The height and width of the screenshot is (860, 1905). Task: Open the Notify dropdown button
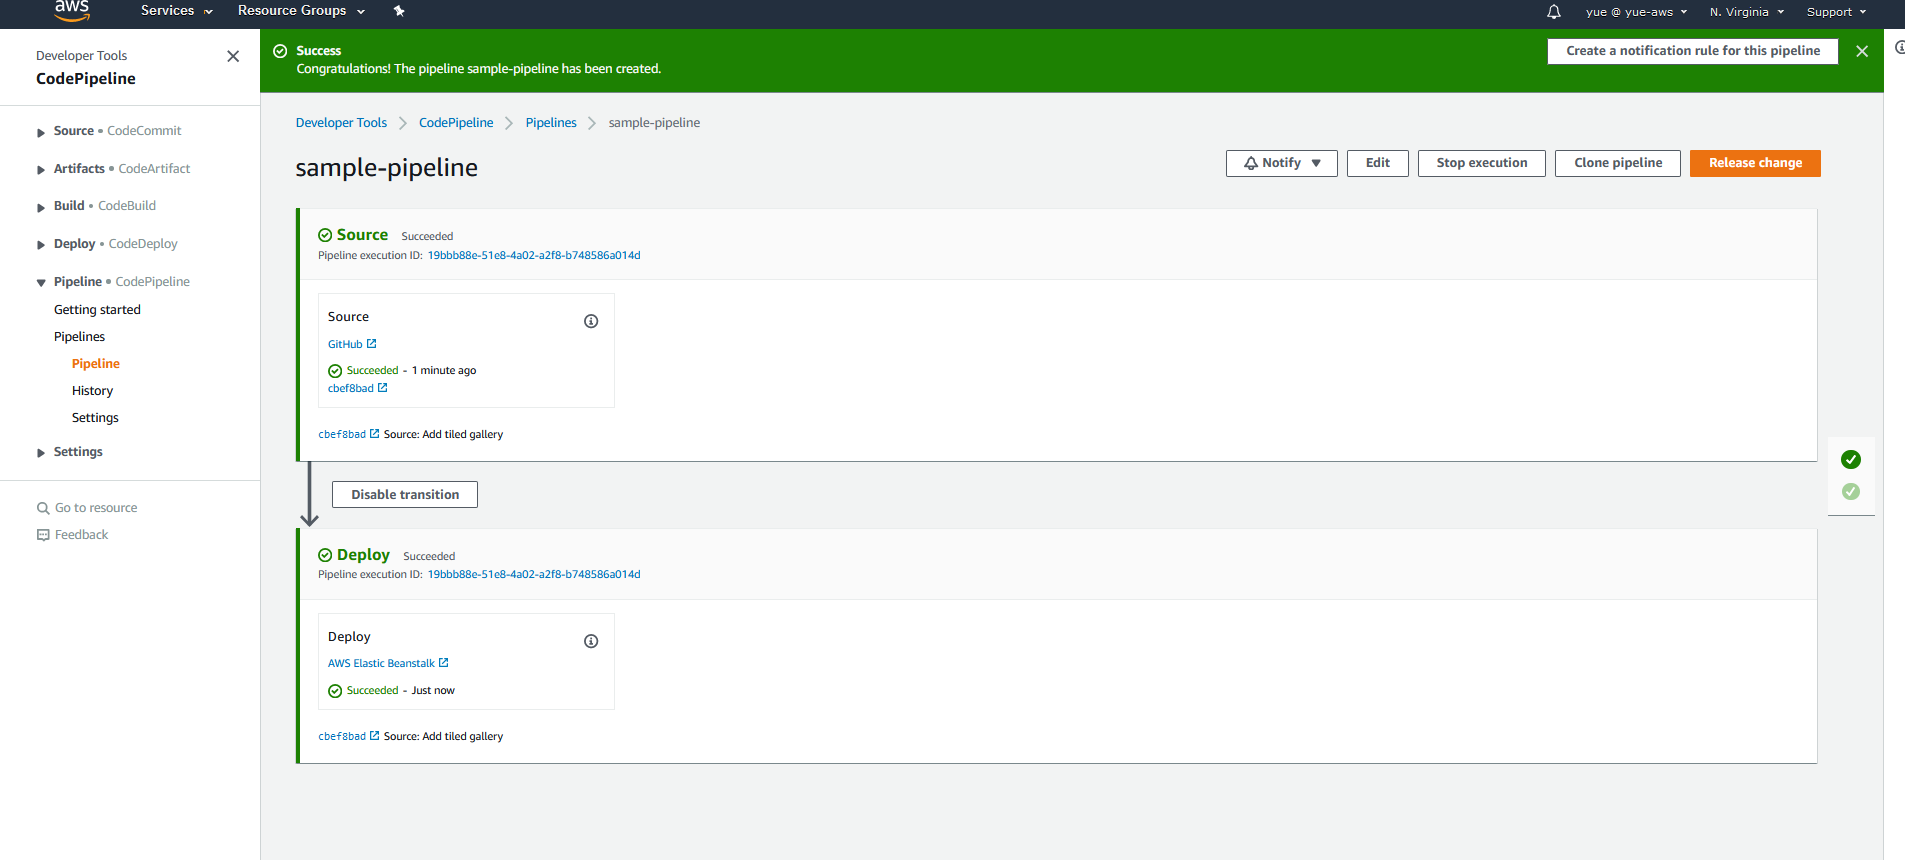pyautogui.click(x=1282, y=163)
